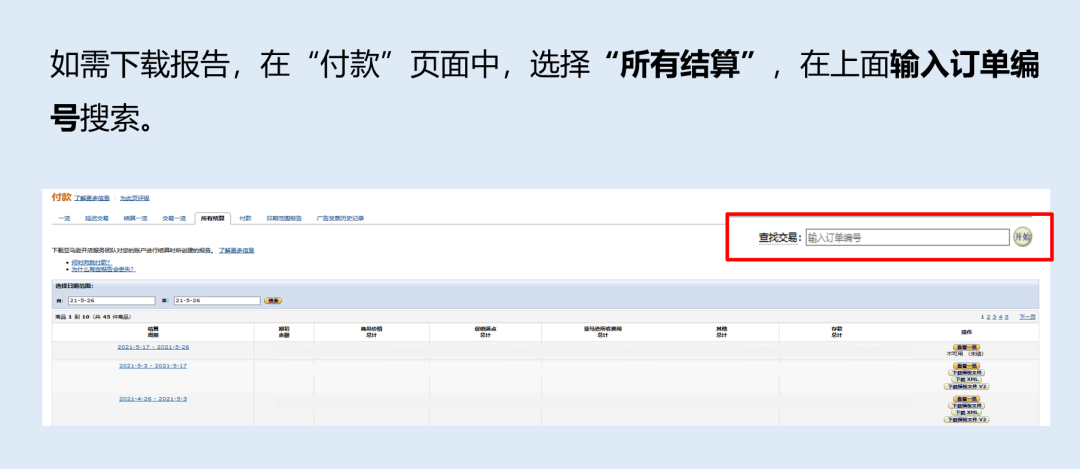Switch to the 广告发票历史记录 tab
This screenshot has height=469, width=1080.
[x=340, y=217]
